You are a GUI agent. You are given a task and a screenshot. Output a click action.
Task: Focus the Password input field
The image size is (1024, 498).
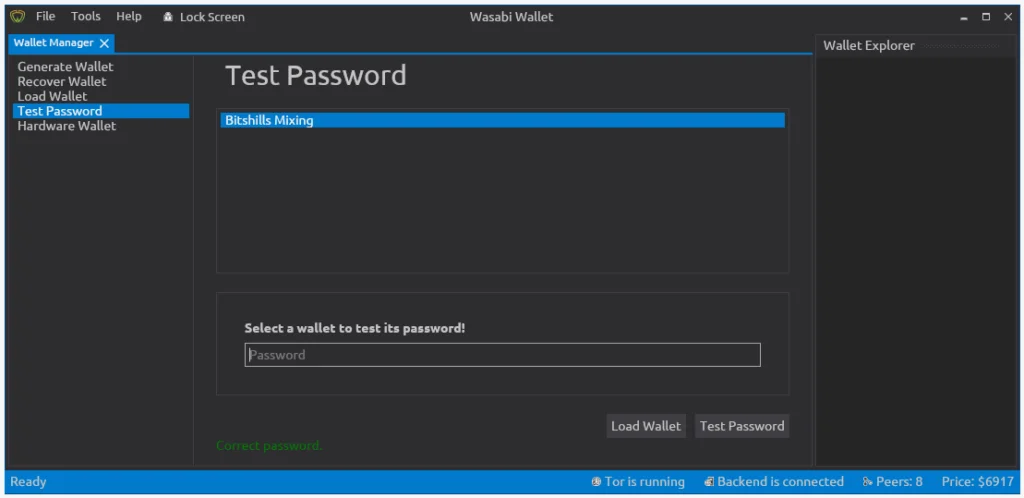[x=502, y=354]
